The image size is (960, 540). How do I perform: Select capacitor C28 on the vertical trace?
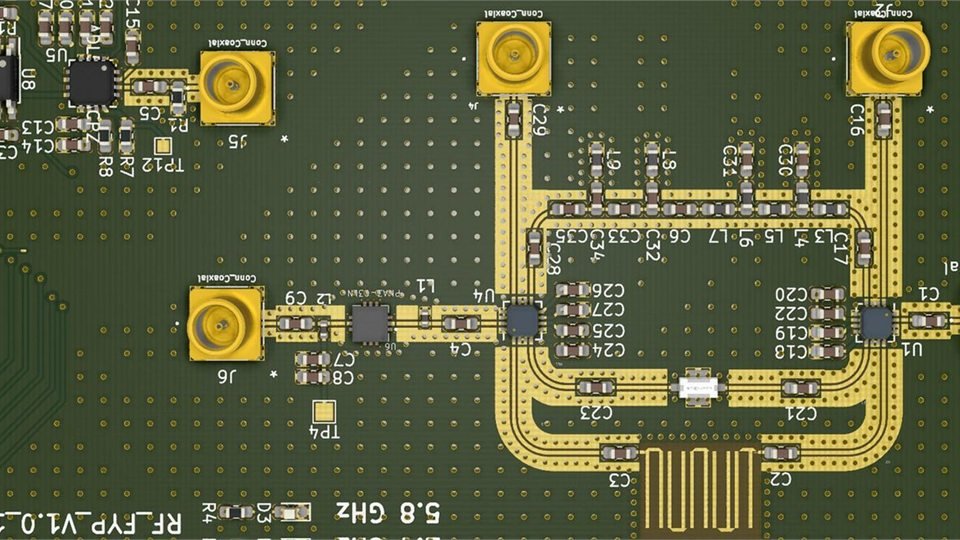(x=534, y=248)
